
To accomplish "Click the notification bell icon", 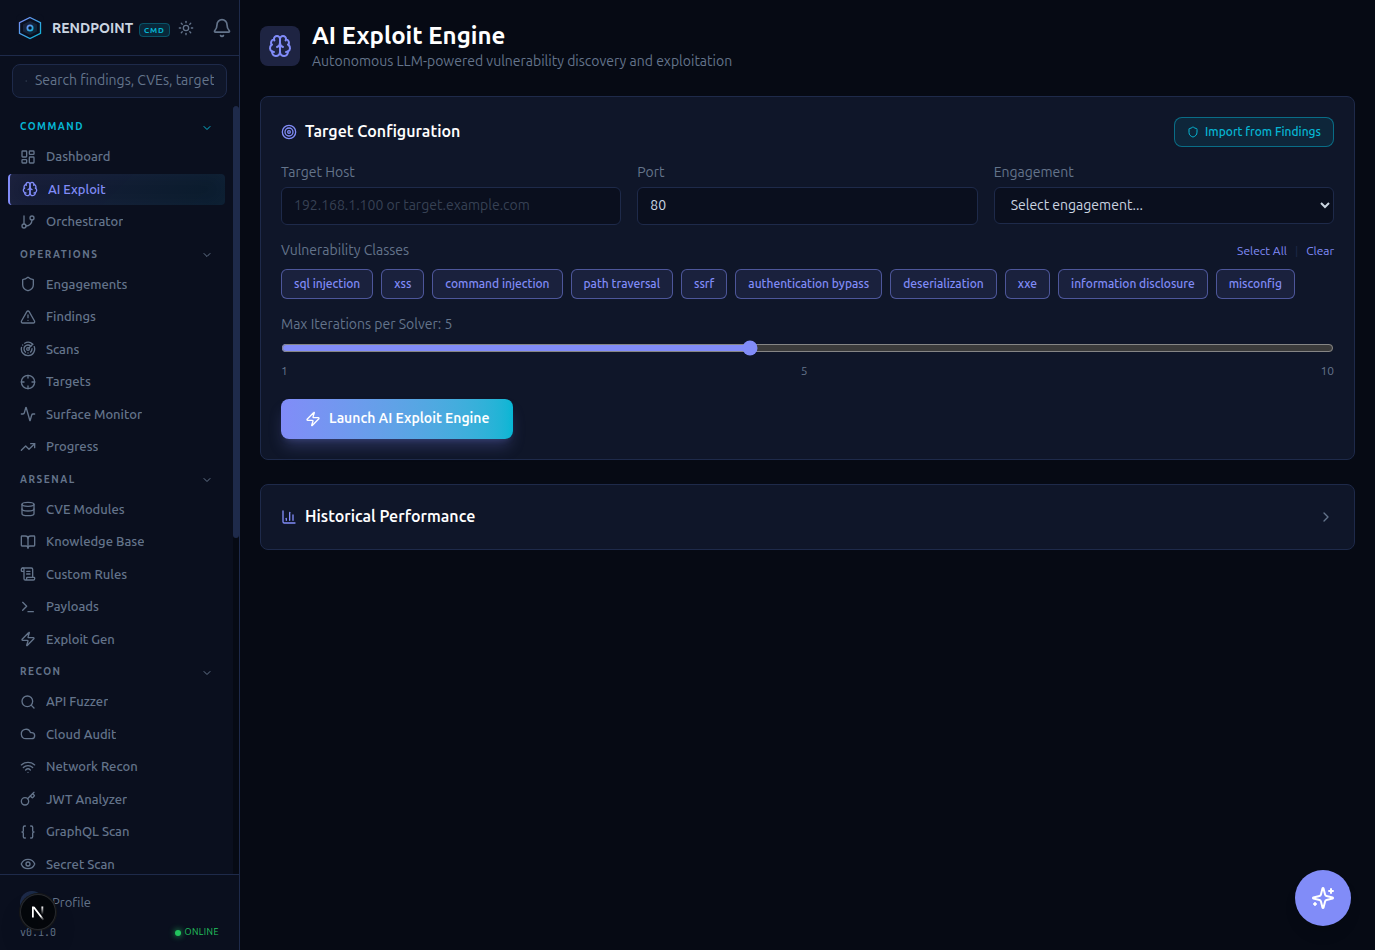I will (221, 29).
